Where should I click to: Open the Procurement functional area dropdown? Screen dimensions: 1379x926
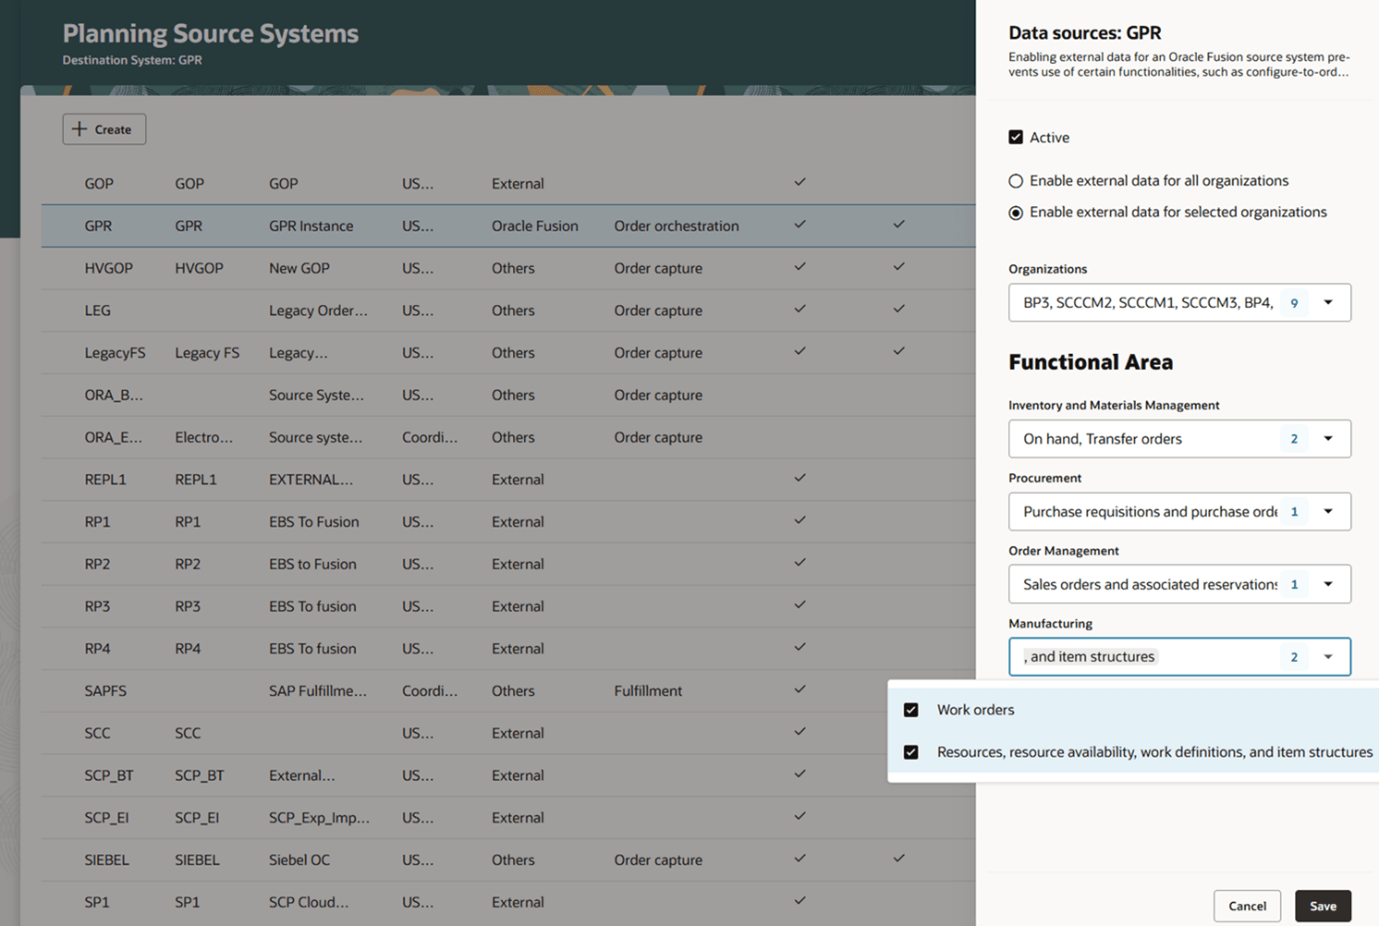pyautogui.click(x=1328, y=511)
